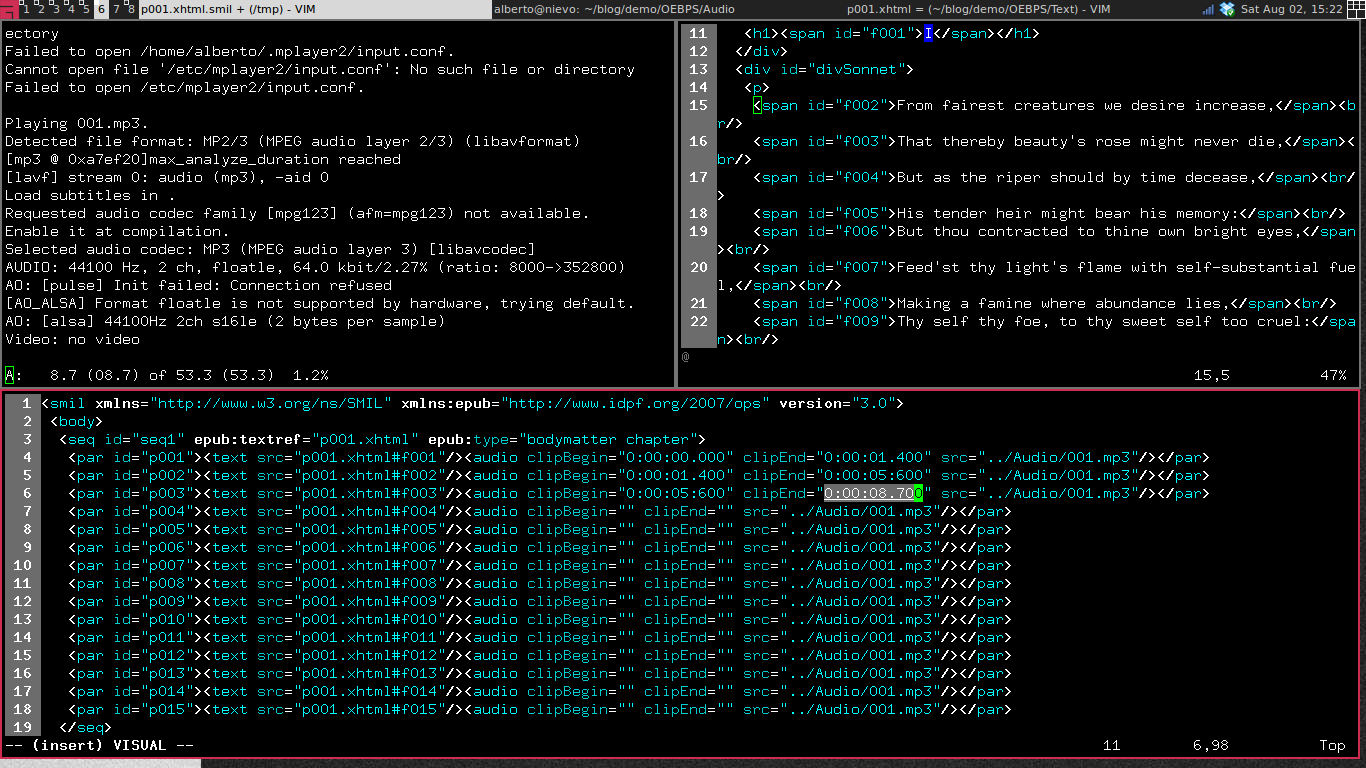Click empty clipBegin value on line 7
Screen dimensions: 1366x768
625,511
